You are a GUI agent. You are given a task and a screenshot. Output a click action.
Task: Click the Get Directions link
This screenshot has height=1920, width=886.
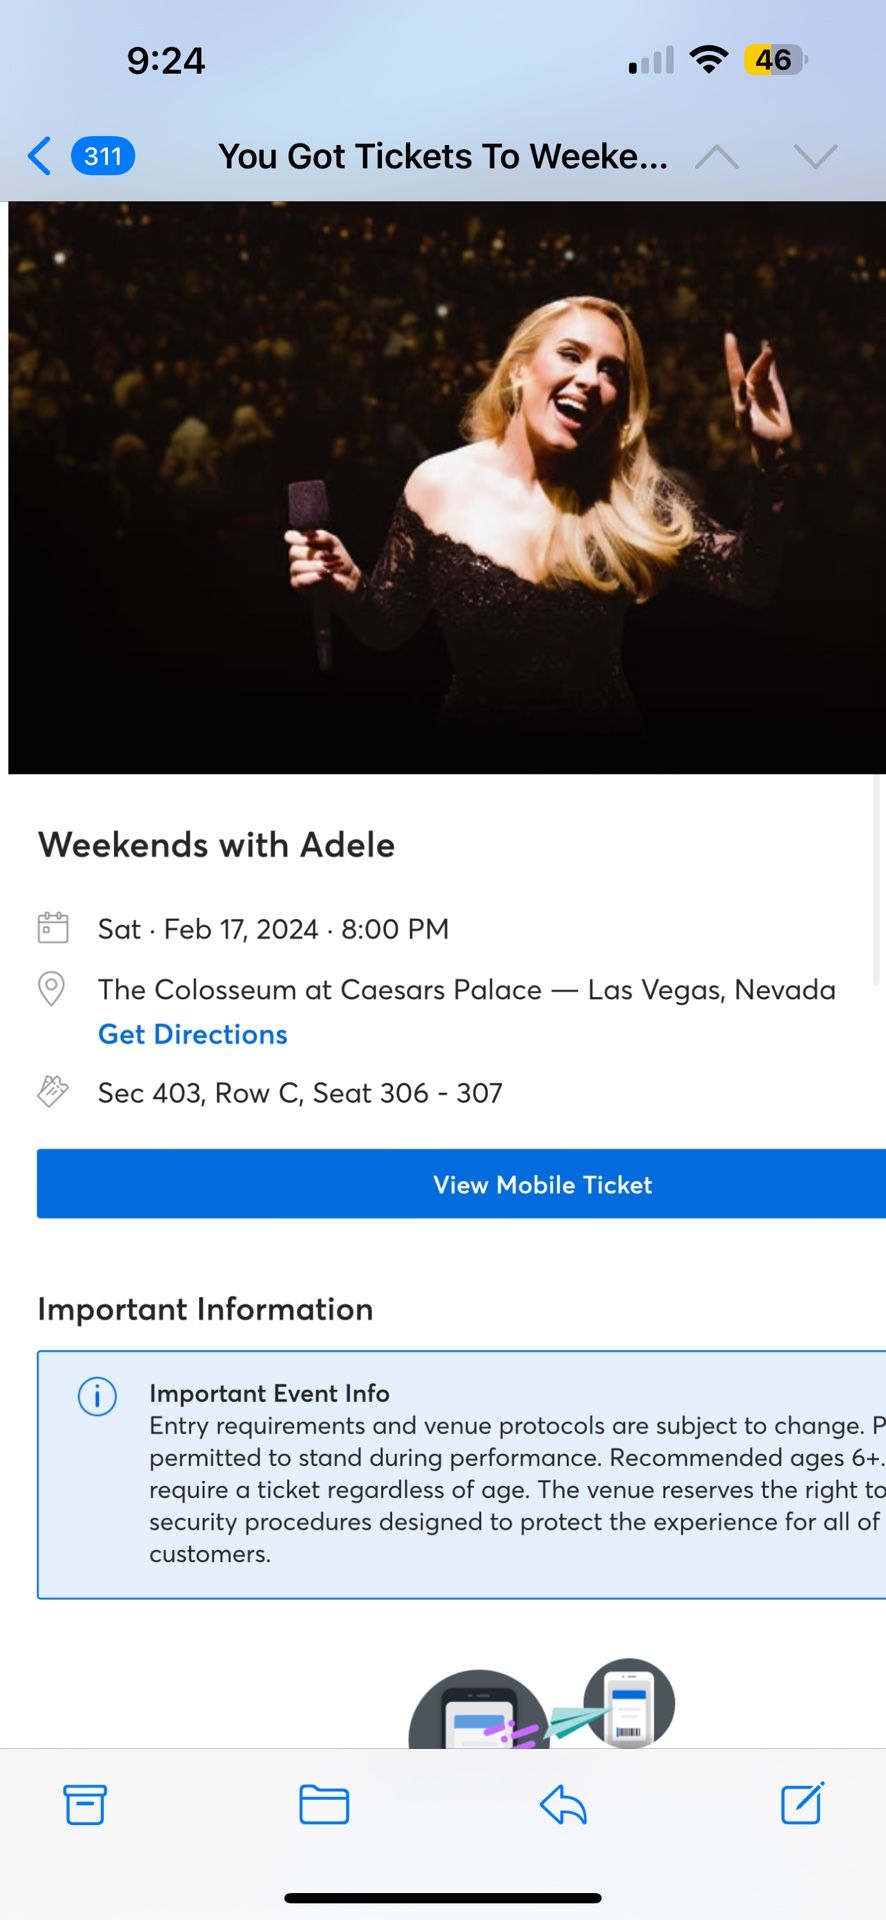[193, 1034]
